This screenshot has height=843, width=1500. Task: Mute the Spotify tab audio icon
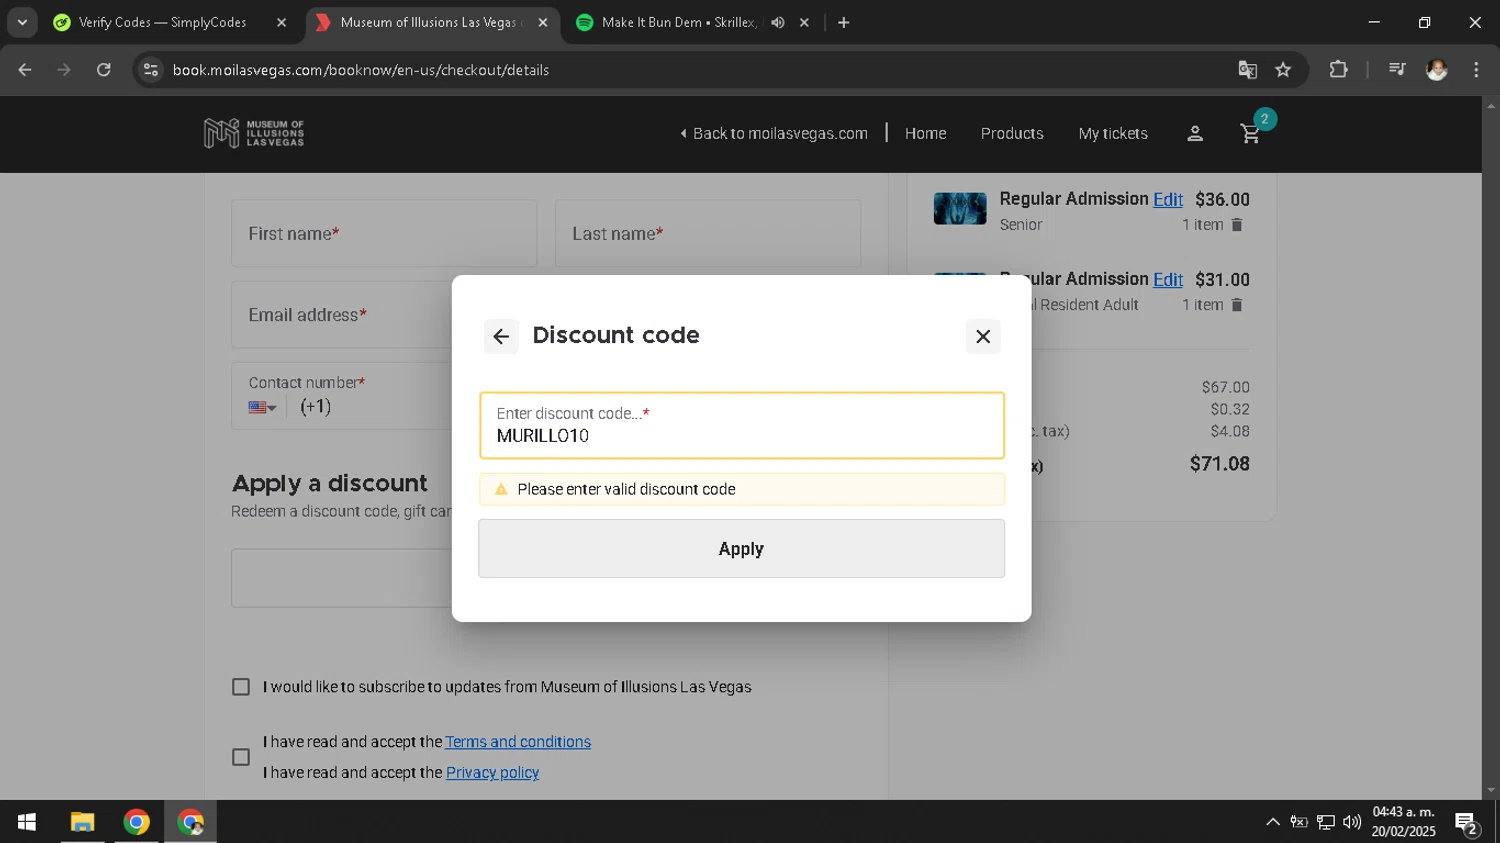tap(777, 22)
